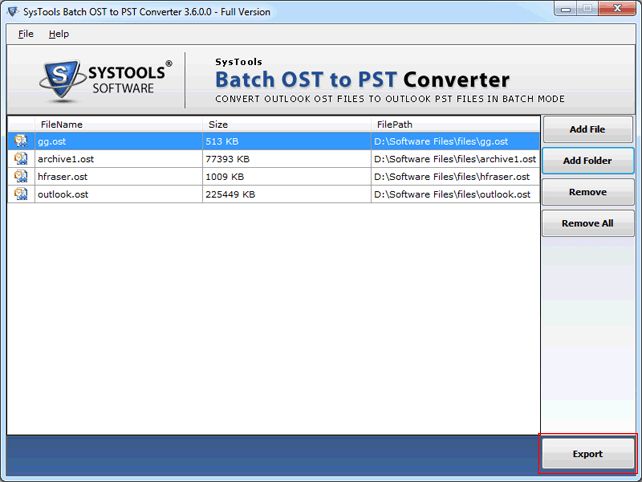
Task: Click the Export button
Action: coord(588,454)
